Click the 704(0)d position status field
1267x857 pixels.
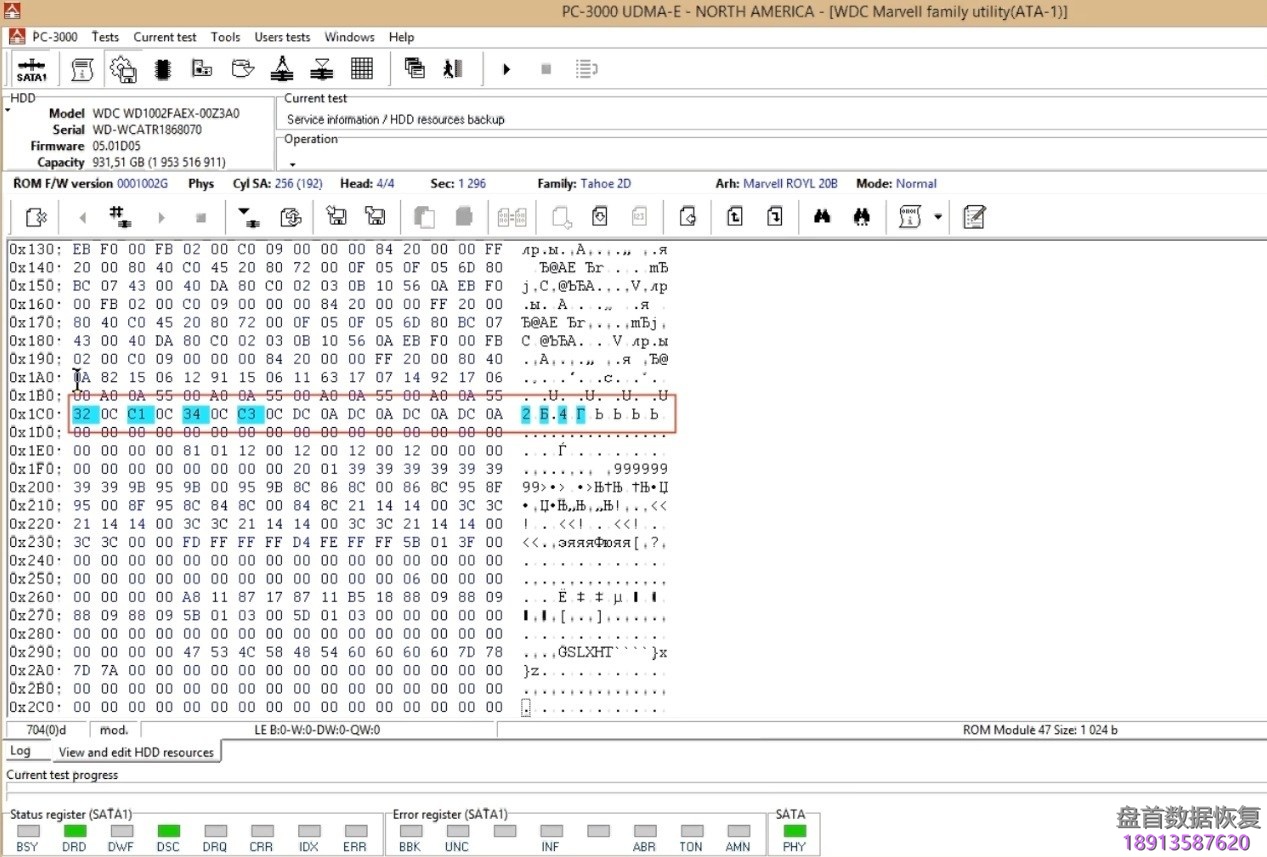point(45,730)
